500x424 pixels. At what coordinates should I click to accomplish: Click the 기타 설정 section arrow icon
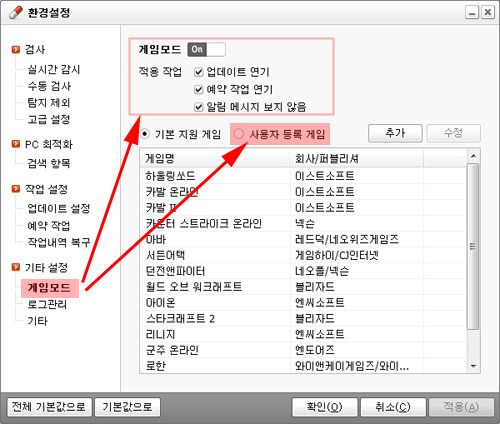(15, 267)
